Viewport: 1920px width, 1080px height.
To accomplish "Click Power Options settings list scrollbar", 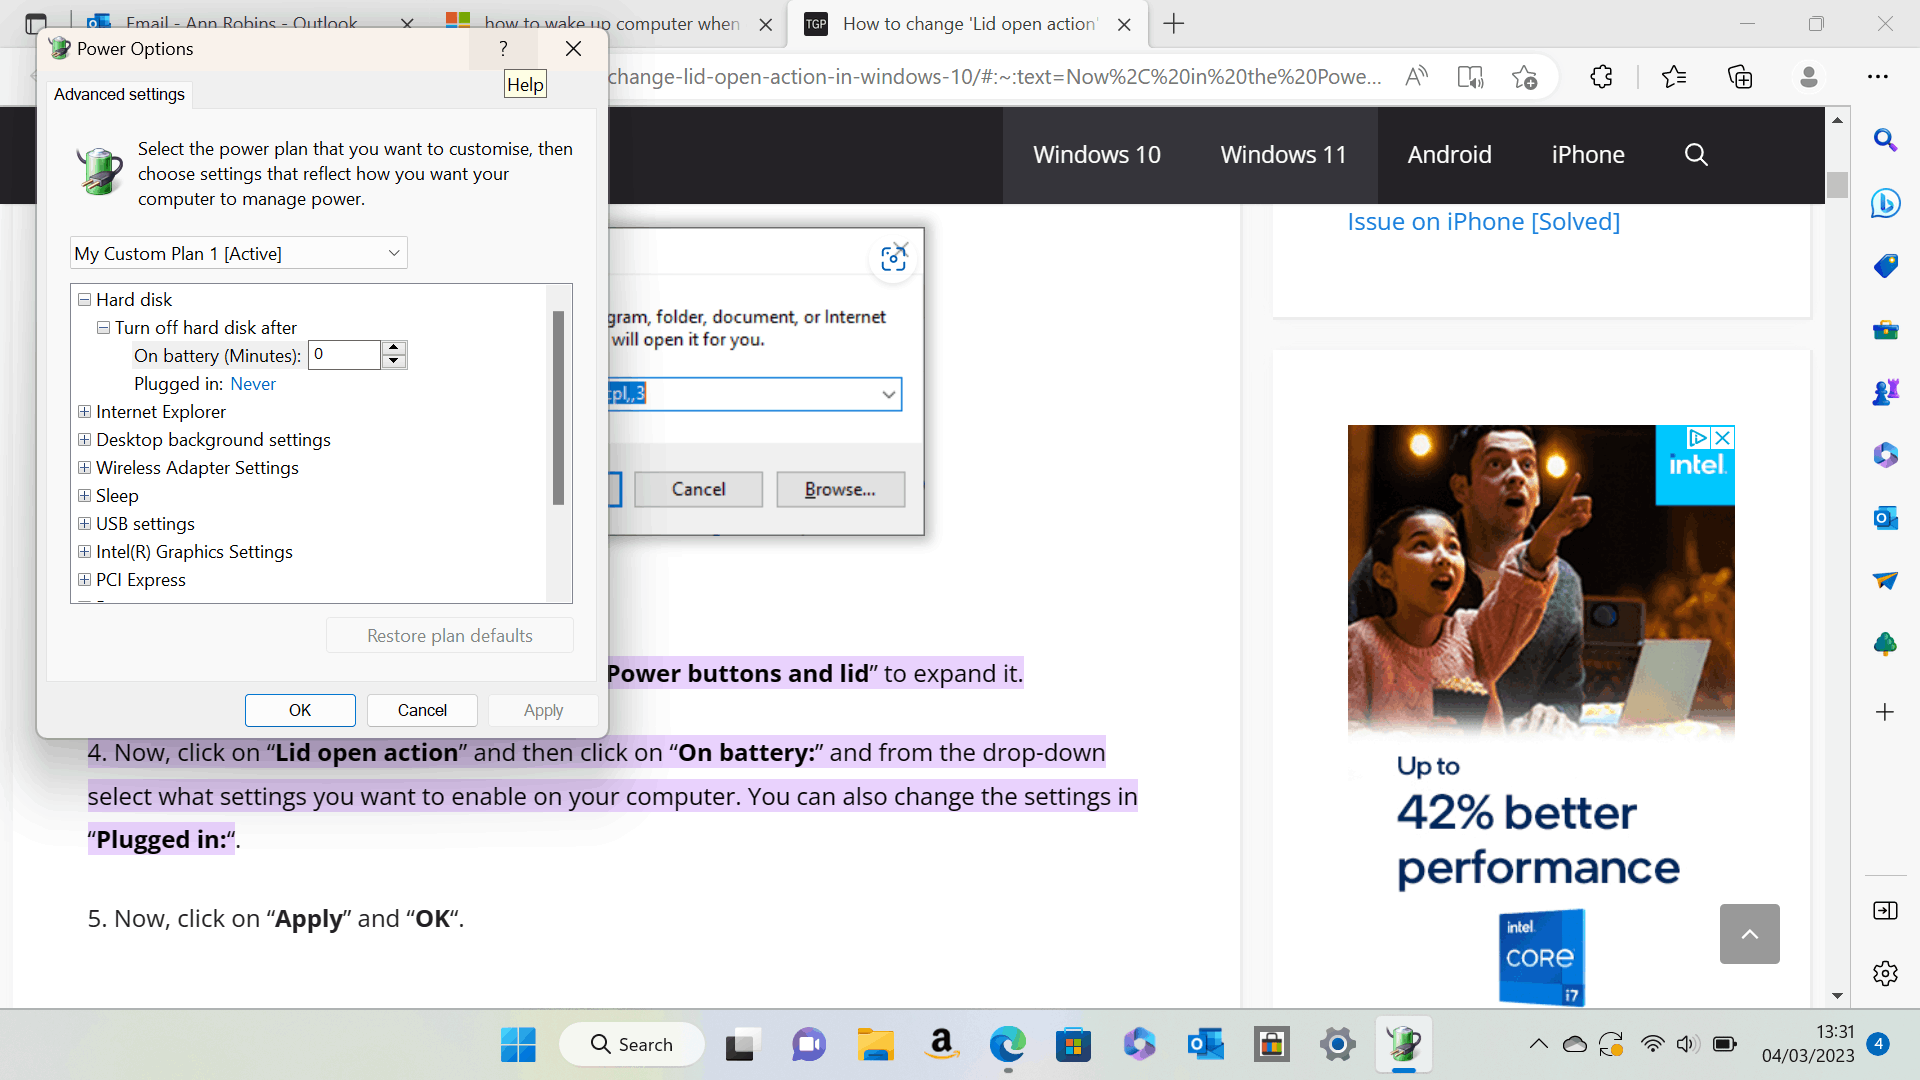I will pyautogui.click(x=558, y=408).
